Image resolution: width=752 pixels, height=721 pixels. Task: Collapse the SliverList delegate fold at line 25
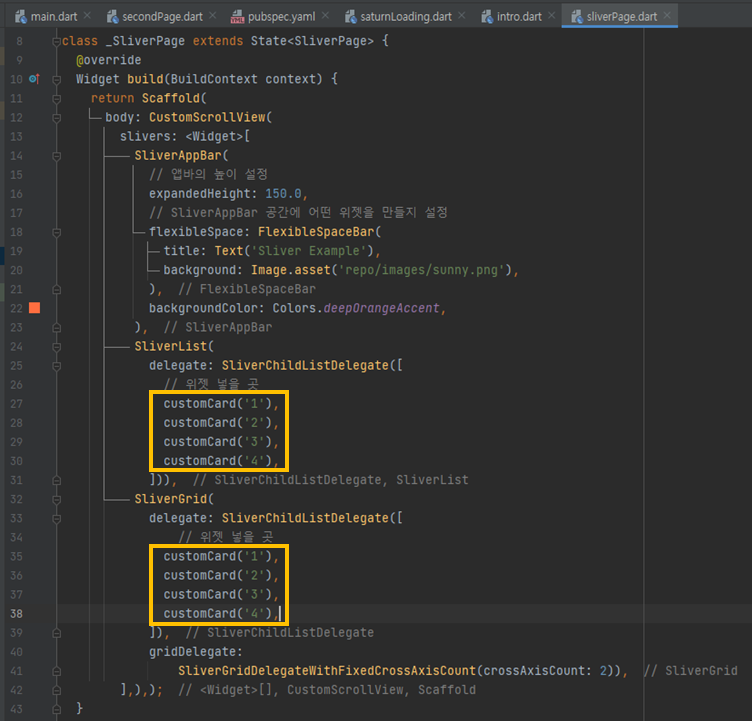pyautogui.click(x=57, y=366)
